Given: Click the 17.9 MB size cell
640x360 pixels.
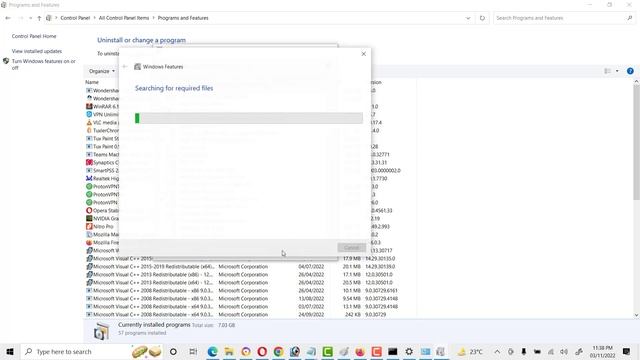Looking at the screenshot, I should click(351, 259).
